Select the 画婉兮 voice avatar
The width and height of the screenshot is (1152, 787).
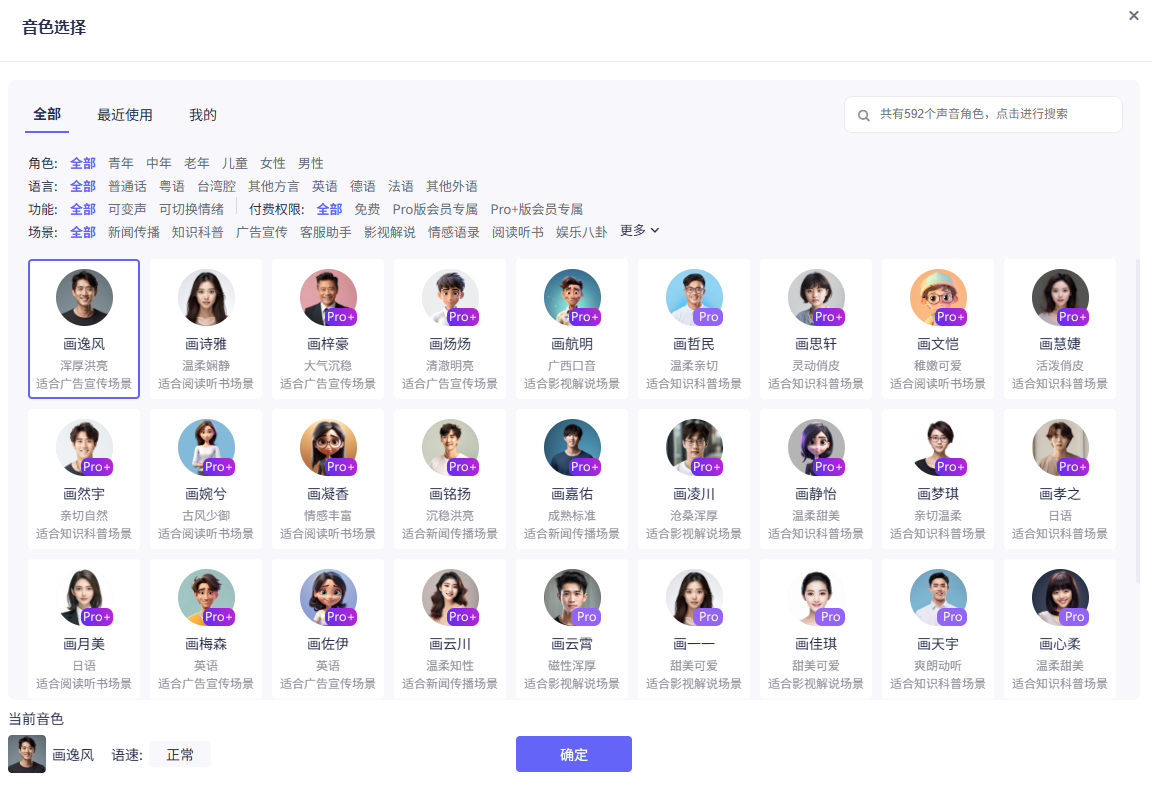coord(206,448)
